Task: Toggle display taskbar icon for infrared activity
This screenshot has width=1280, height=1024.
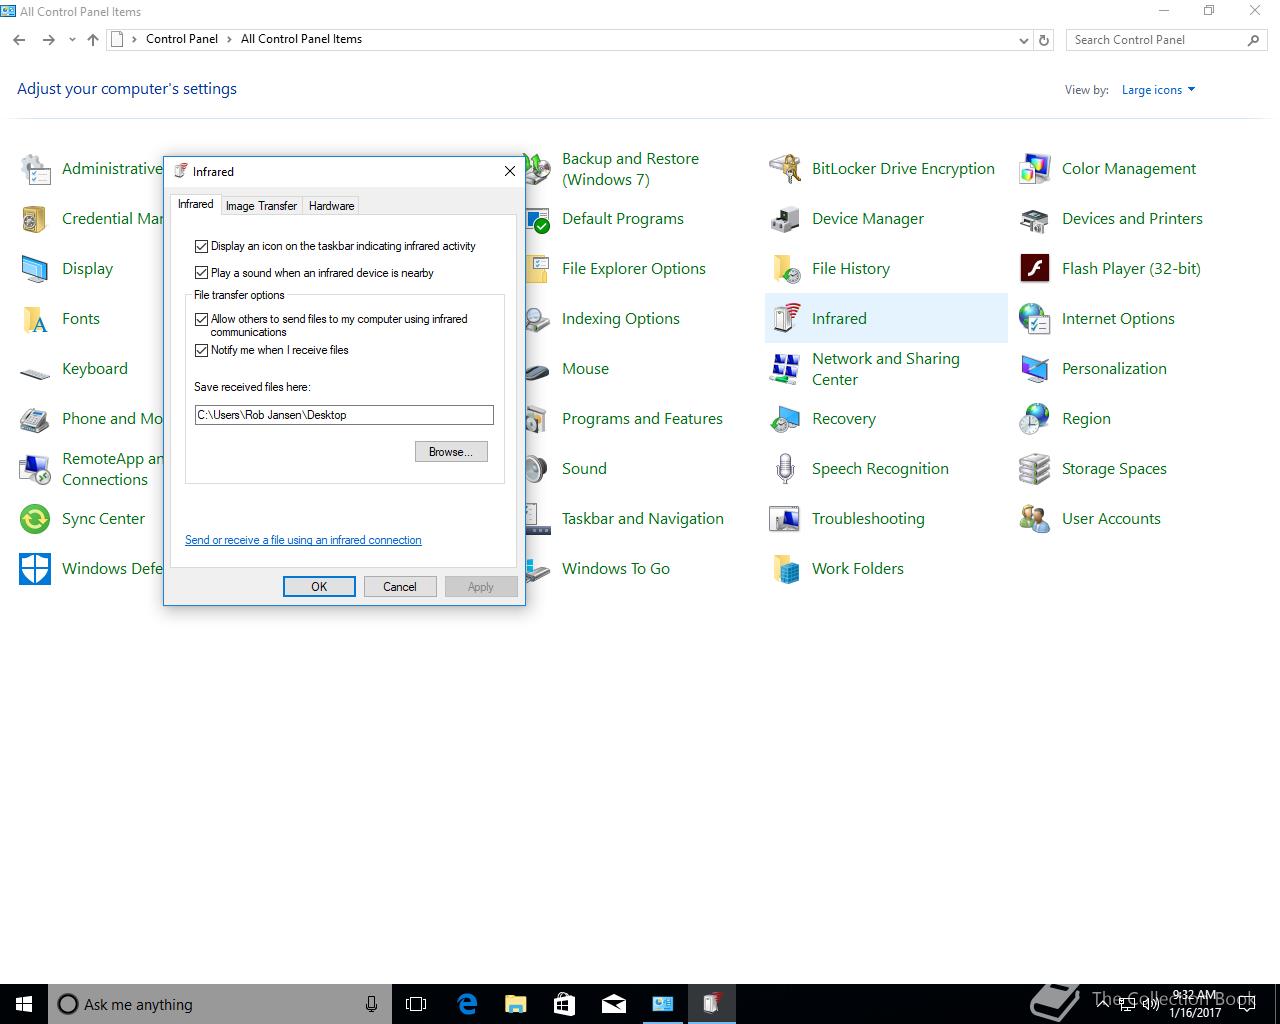Action: (x=202, y=246)
